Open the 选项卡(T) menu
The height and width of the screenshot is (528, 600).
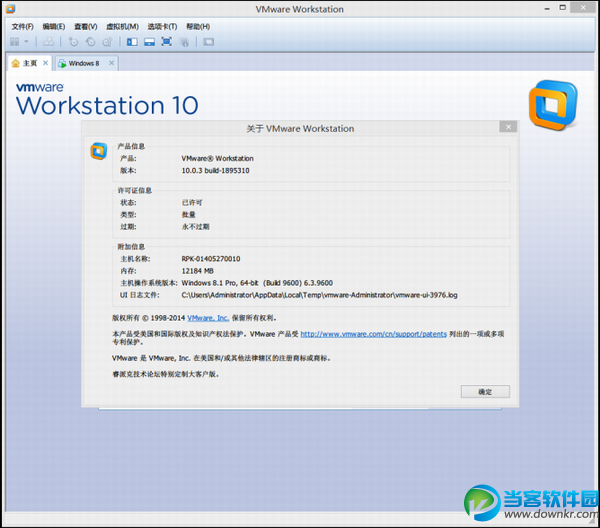[162, 26]
